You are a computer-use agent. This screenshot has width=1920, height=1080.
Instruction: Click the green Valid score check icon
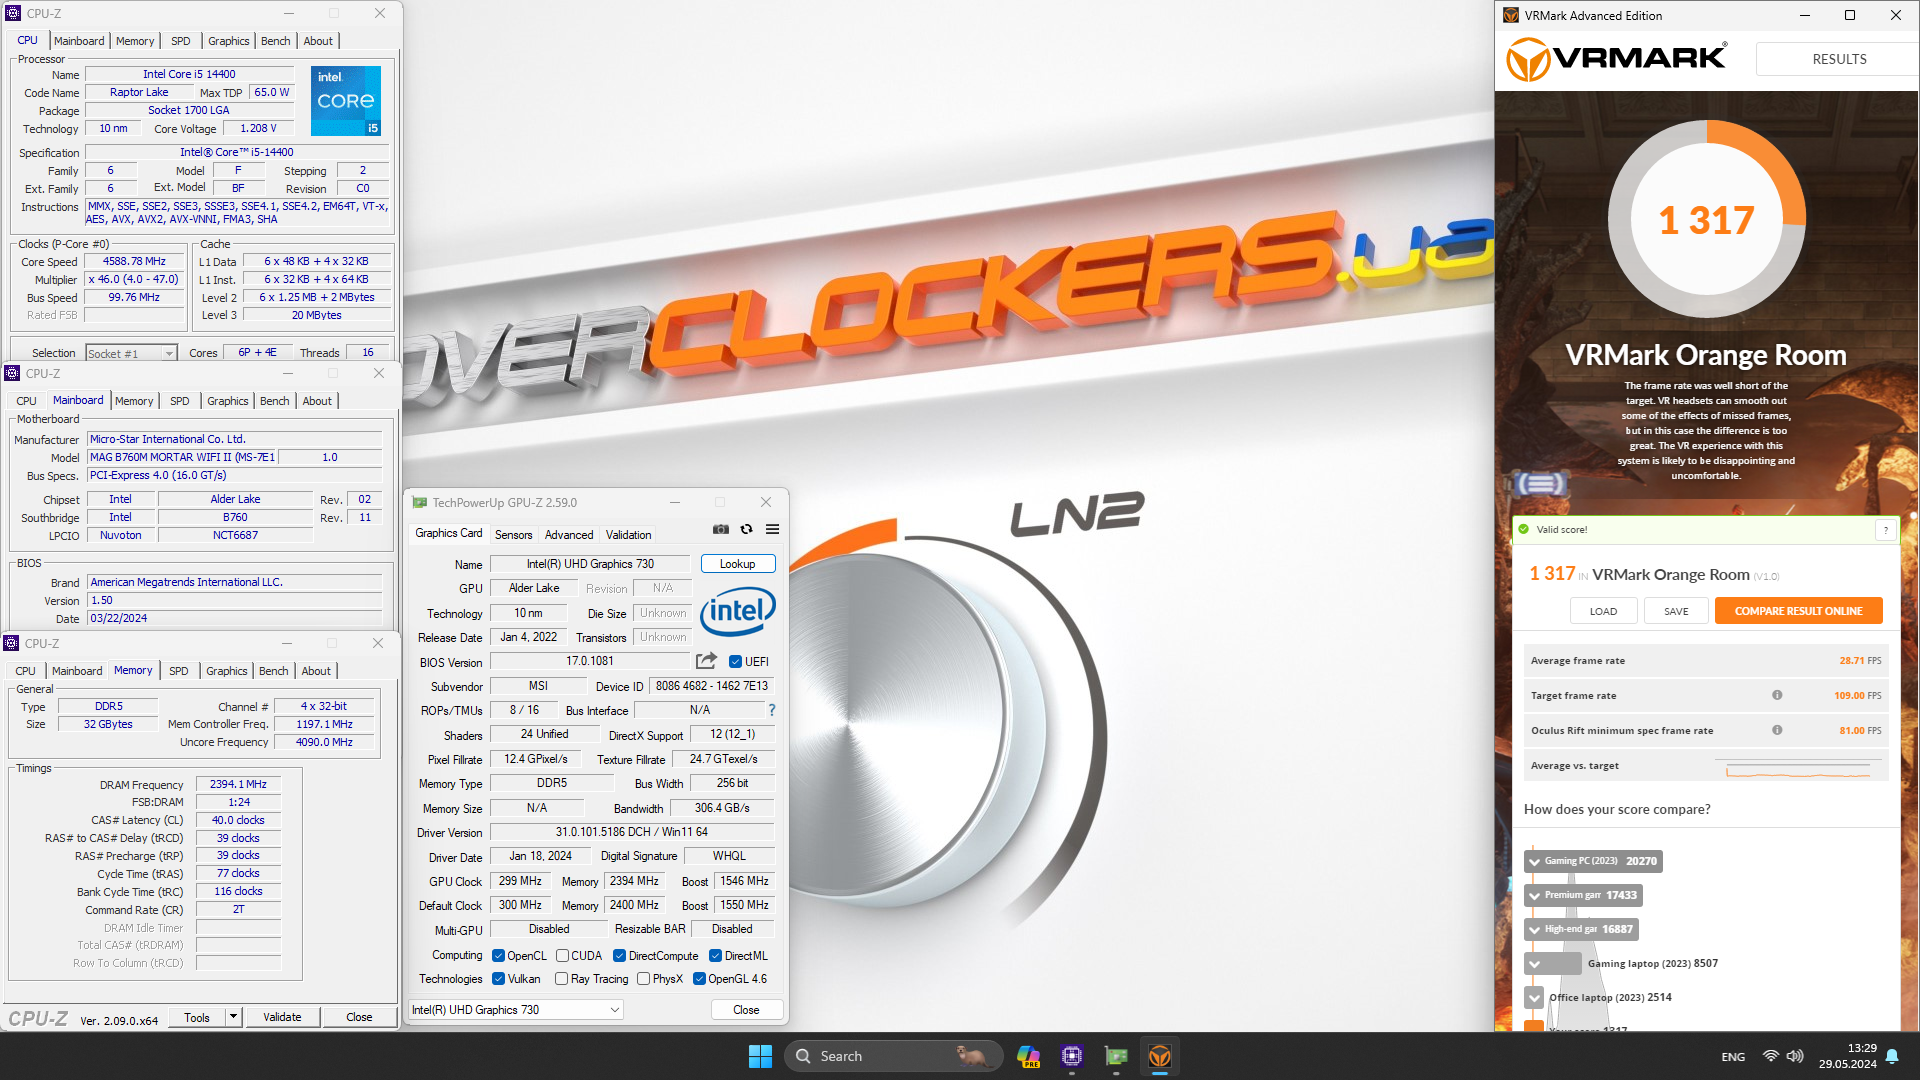coord(1523,529)
